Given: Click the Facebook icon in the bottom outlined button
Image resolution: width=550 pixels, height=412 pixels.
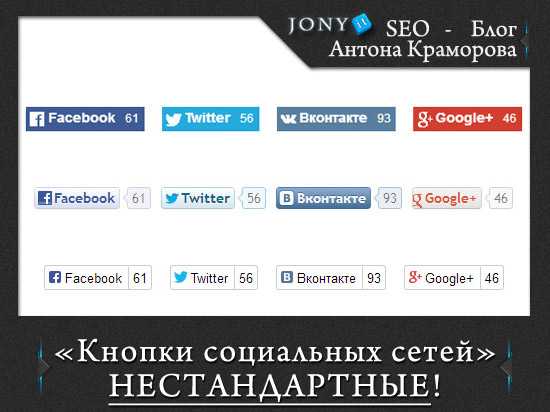Looking at the screenshot, I should click(x=55, y=277).
